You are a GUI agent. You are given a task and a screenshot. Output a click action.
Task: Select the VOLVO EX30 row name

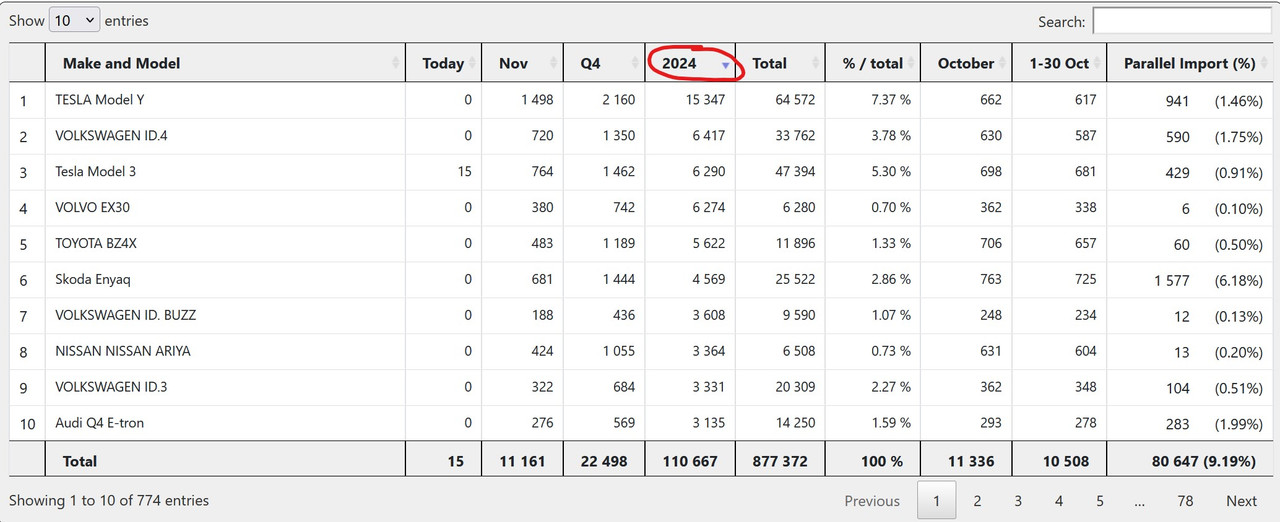(93, 208)
